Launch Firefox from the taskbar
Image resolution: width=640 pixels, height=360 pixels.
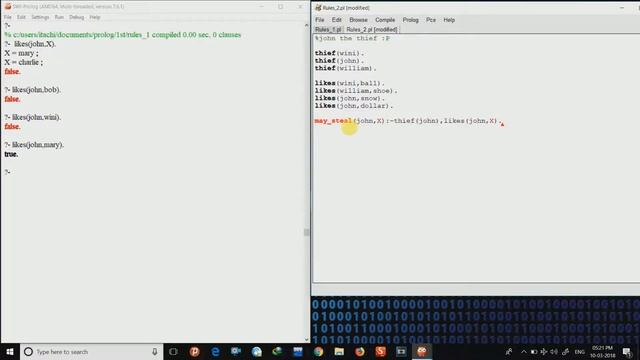coord(360,351)
